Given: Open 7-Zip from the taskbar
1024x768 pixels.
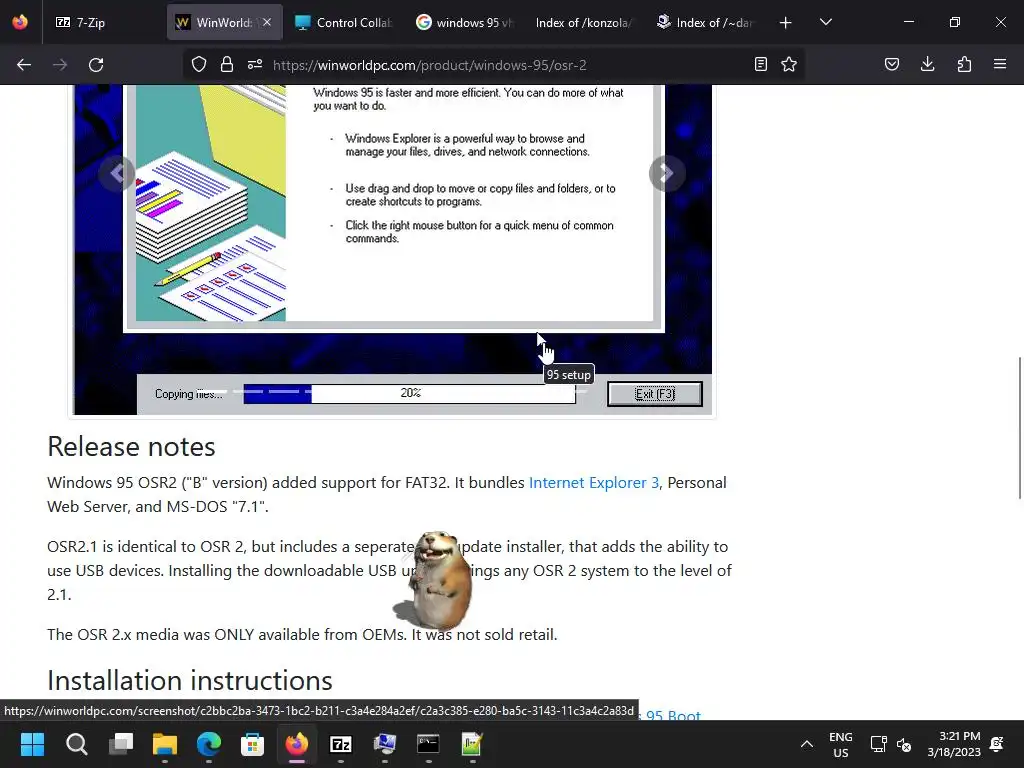Looking at the screenshot, I should pyautogui.click(x=341, y=744).
